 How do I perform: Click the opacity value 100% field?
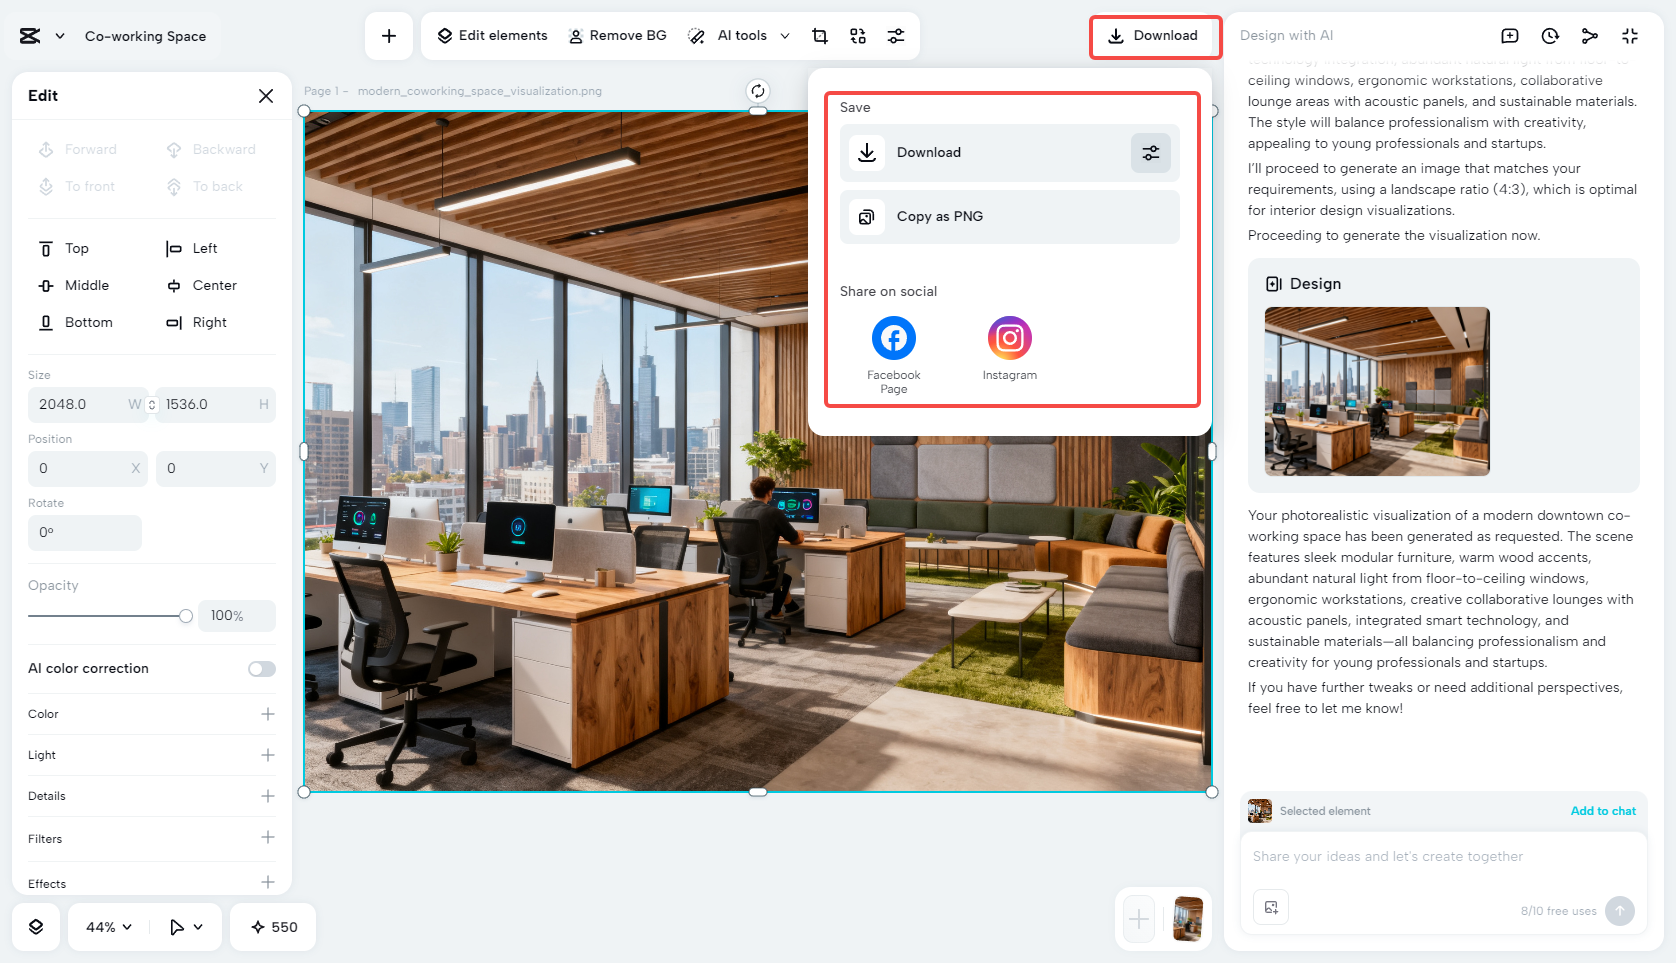pyautogui.click(x=237, y=616)
